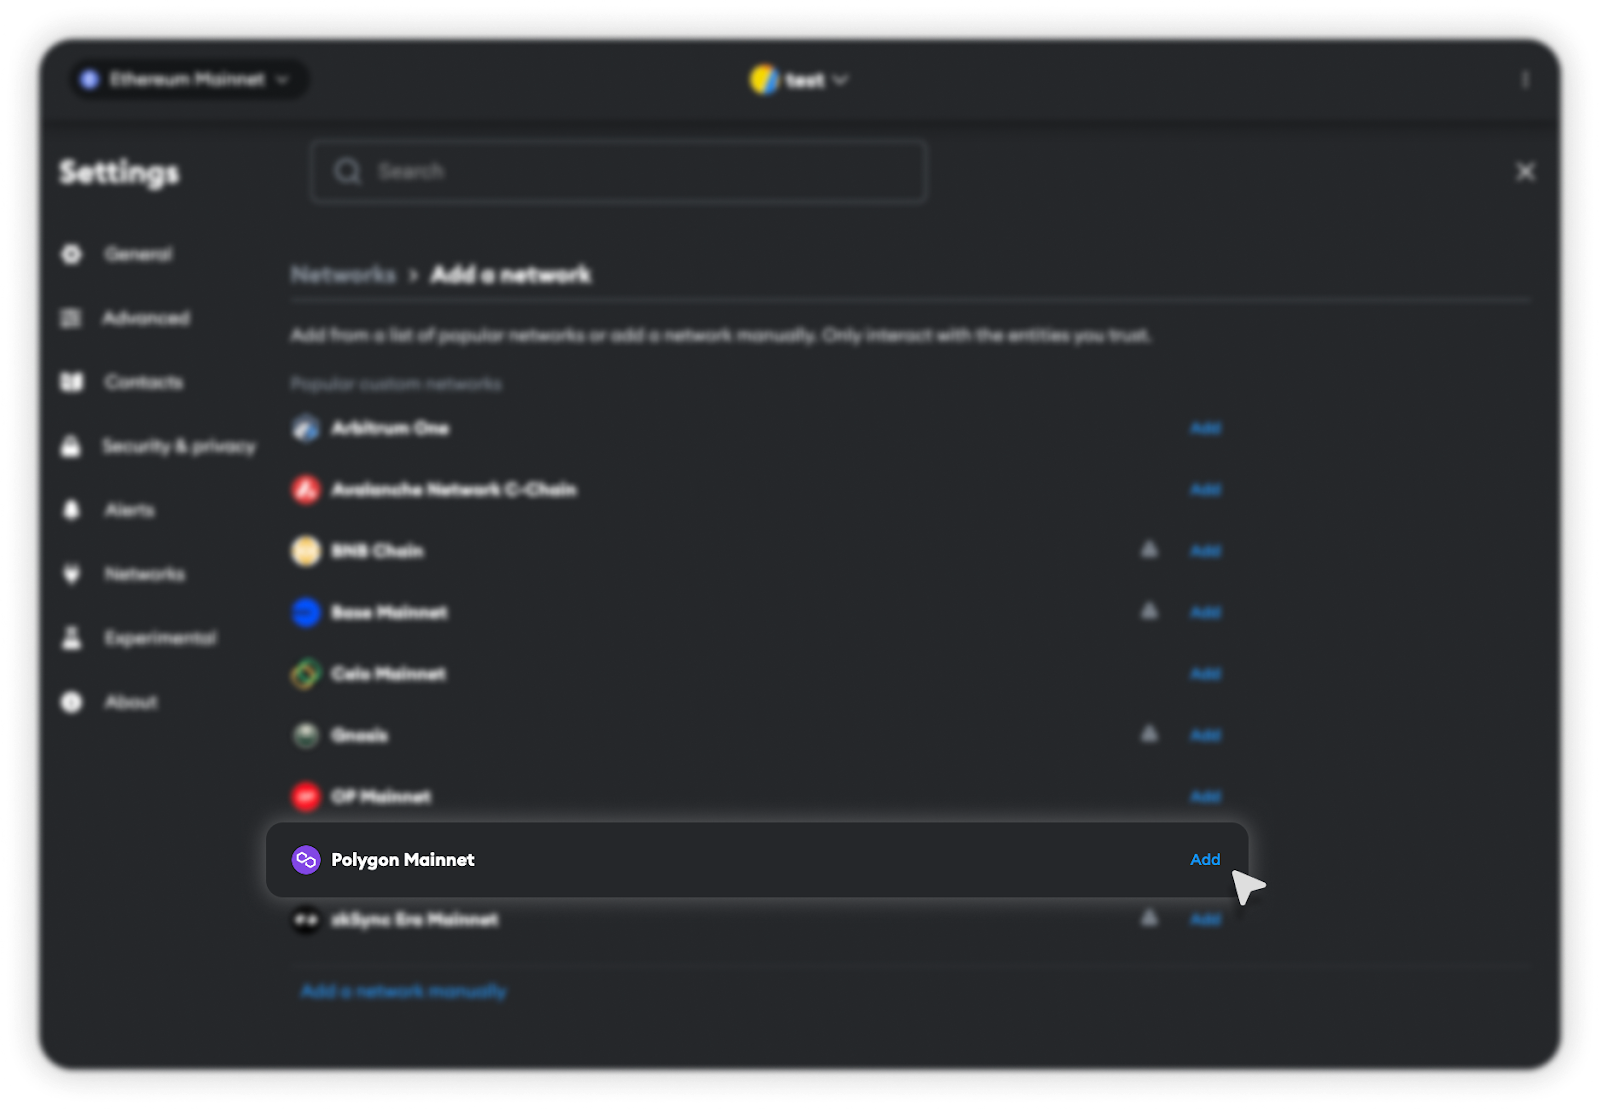The image size is (1600, 1109).
Task: Go to Networks in the sidebar
Action: tap(145, 574)
